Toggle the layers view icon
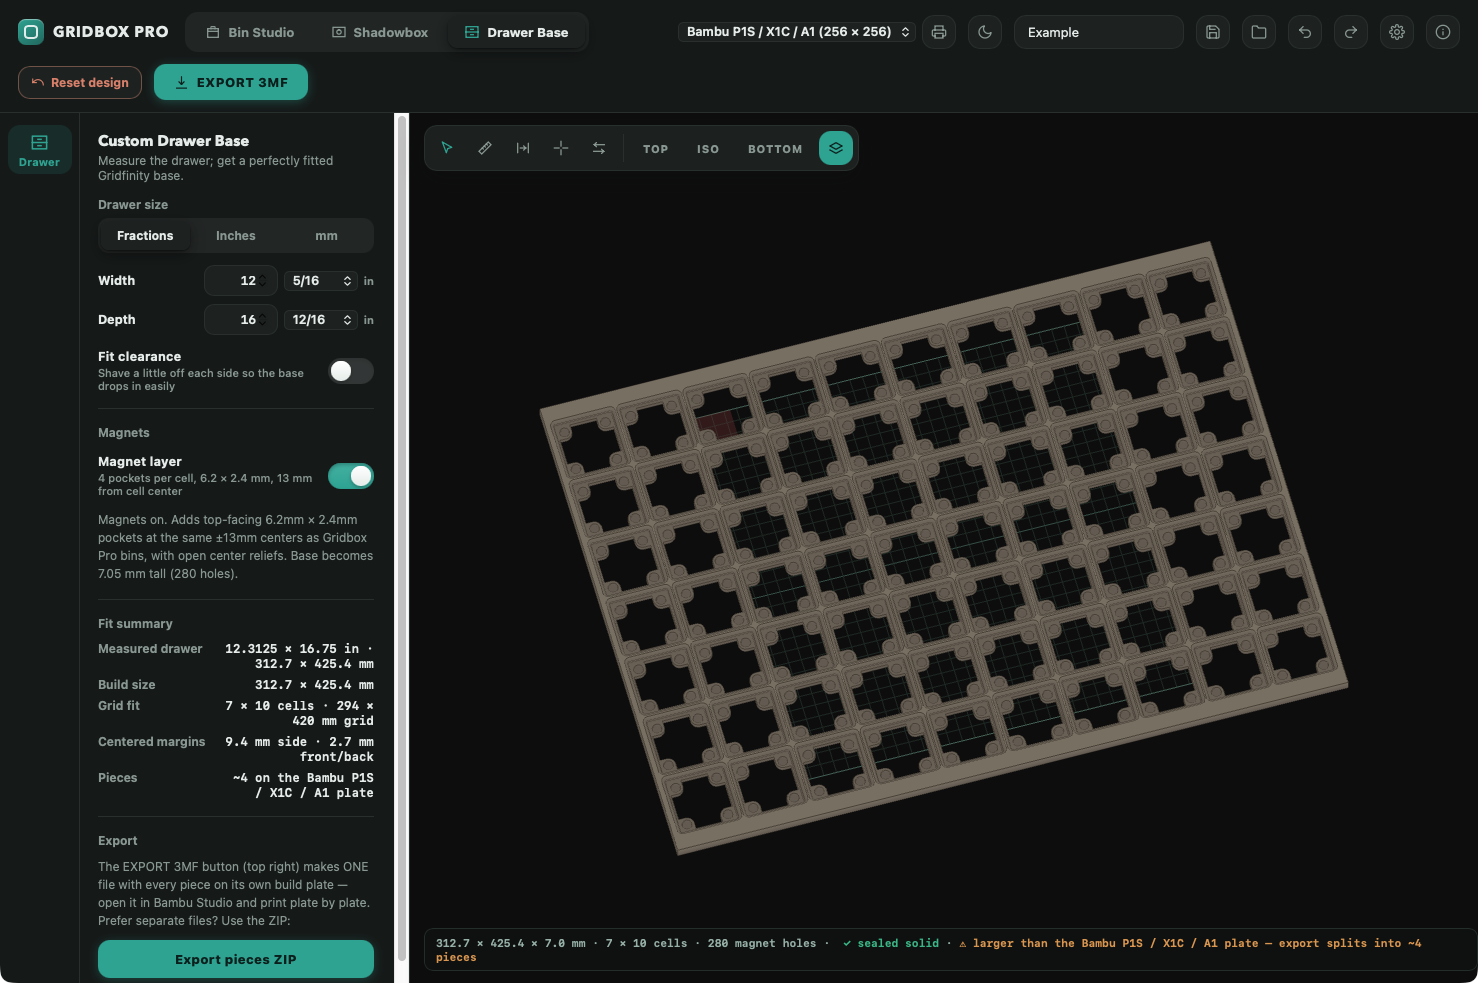Viewport: 1478px width, 983px height. [836, 148]
